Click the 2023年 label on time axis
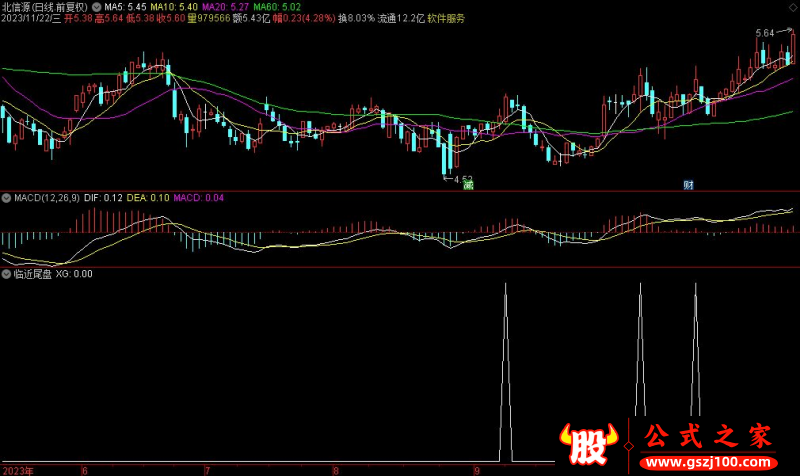 [18, 470]
